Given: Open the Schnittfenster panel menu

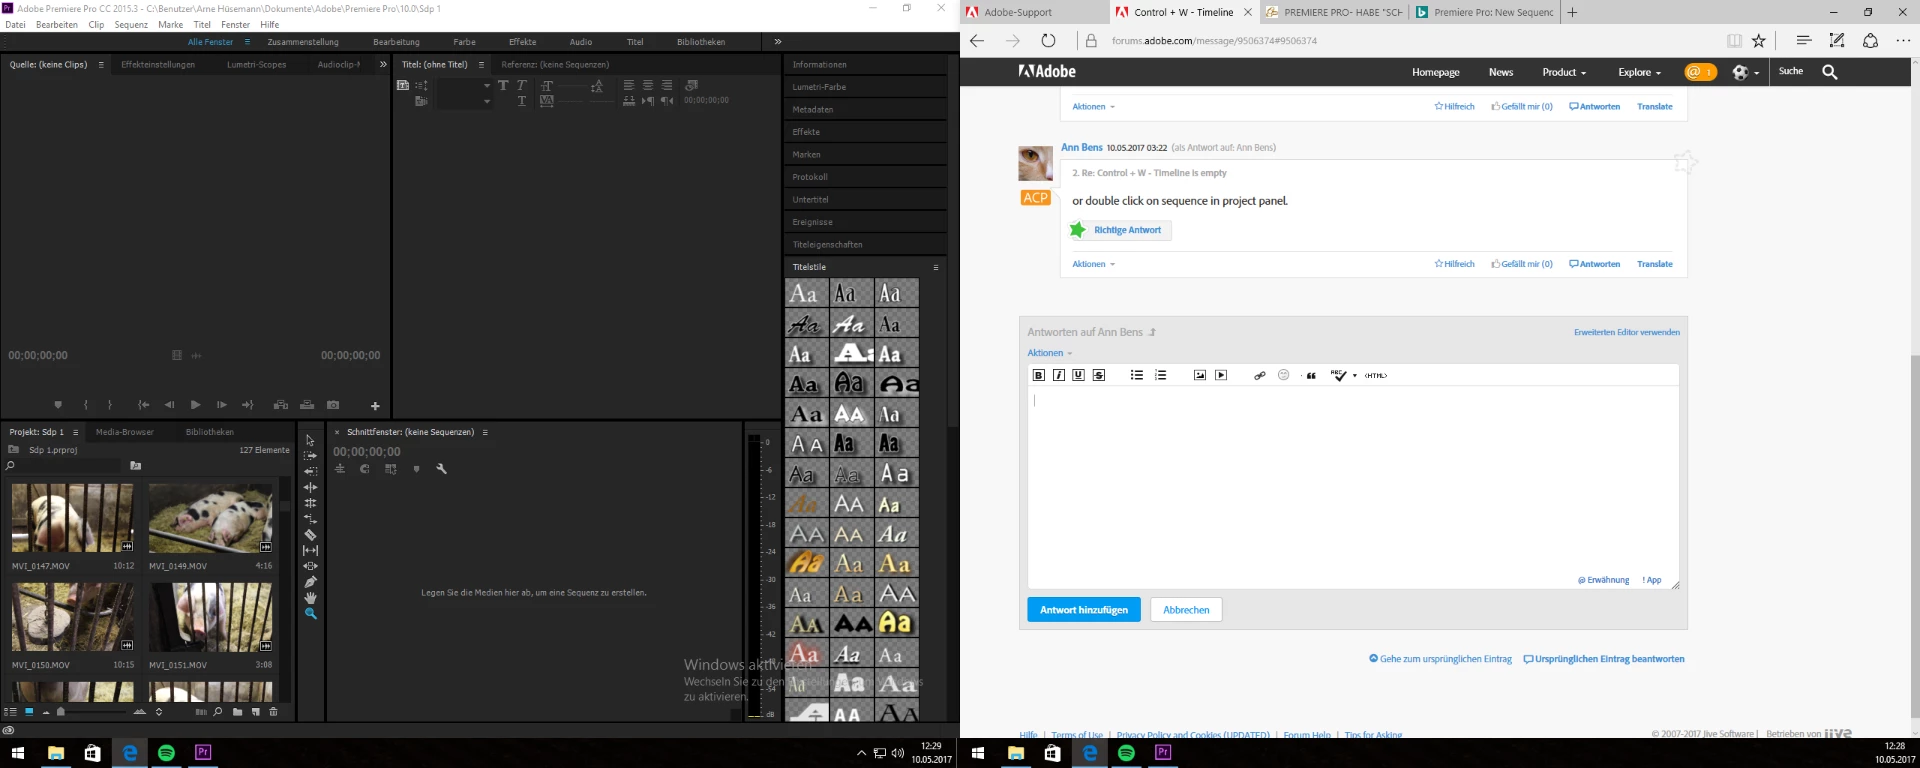Looking at the screenshot, I should pos(485,432).
